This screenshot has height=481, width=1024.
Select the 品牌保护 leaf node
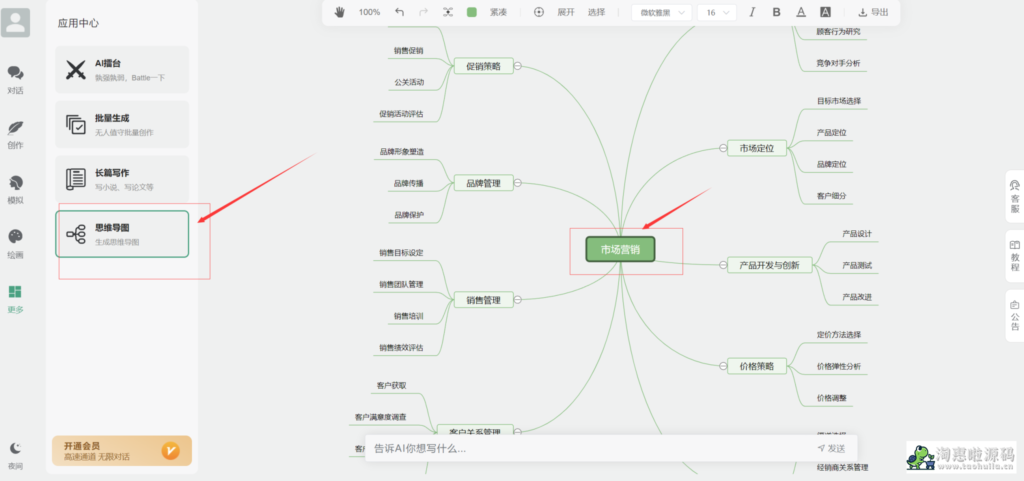pos(409,215)
